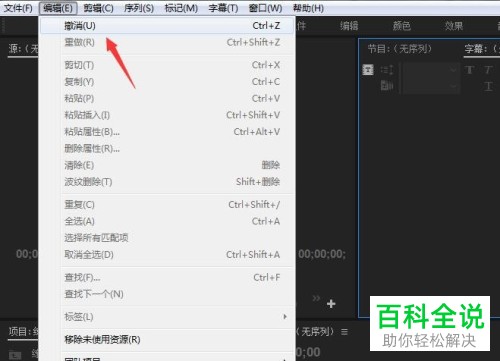This screenshot has width=500, height=361.
Task: Click the 00;00;00; timecode in source monitor
Action: pos(322,254)
